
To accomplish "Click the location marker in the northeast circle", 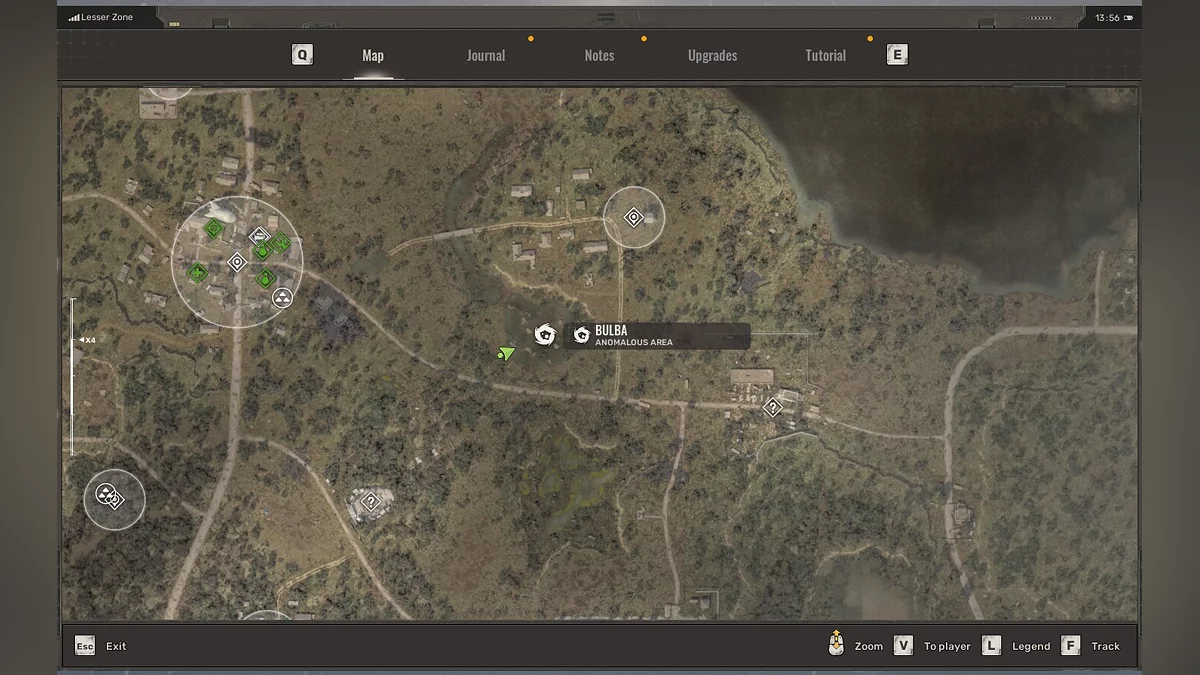I will 633,217.
